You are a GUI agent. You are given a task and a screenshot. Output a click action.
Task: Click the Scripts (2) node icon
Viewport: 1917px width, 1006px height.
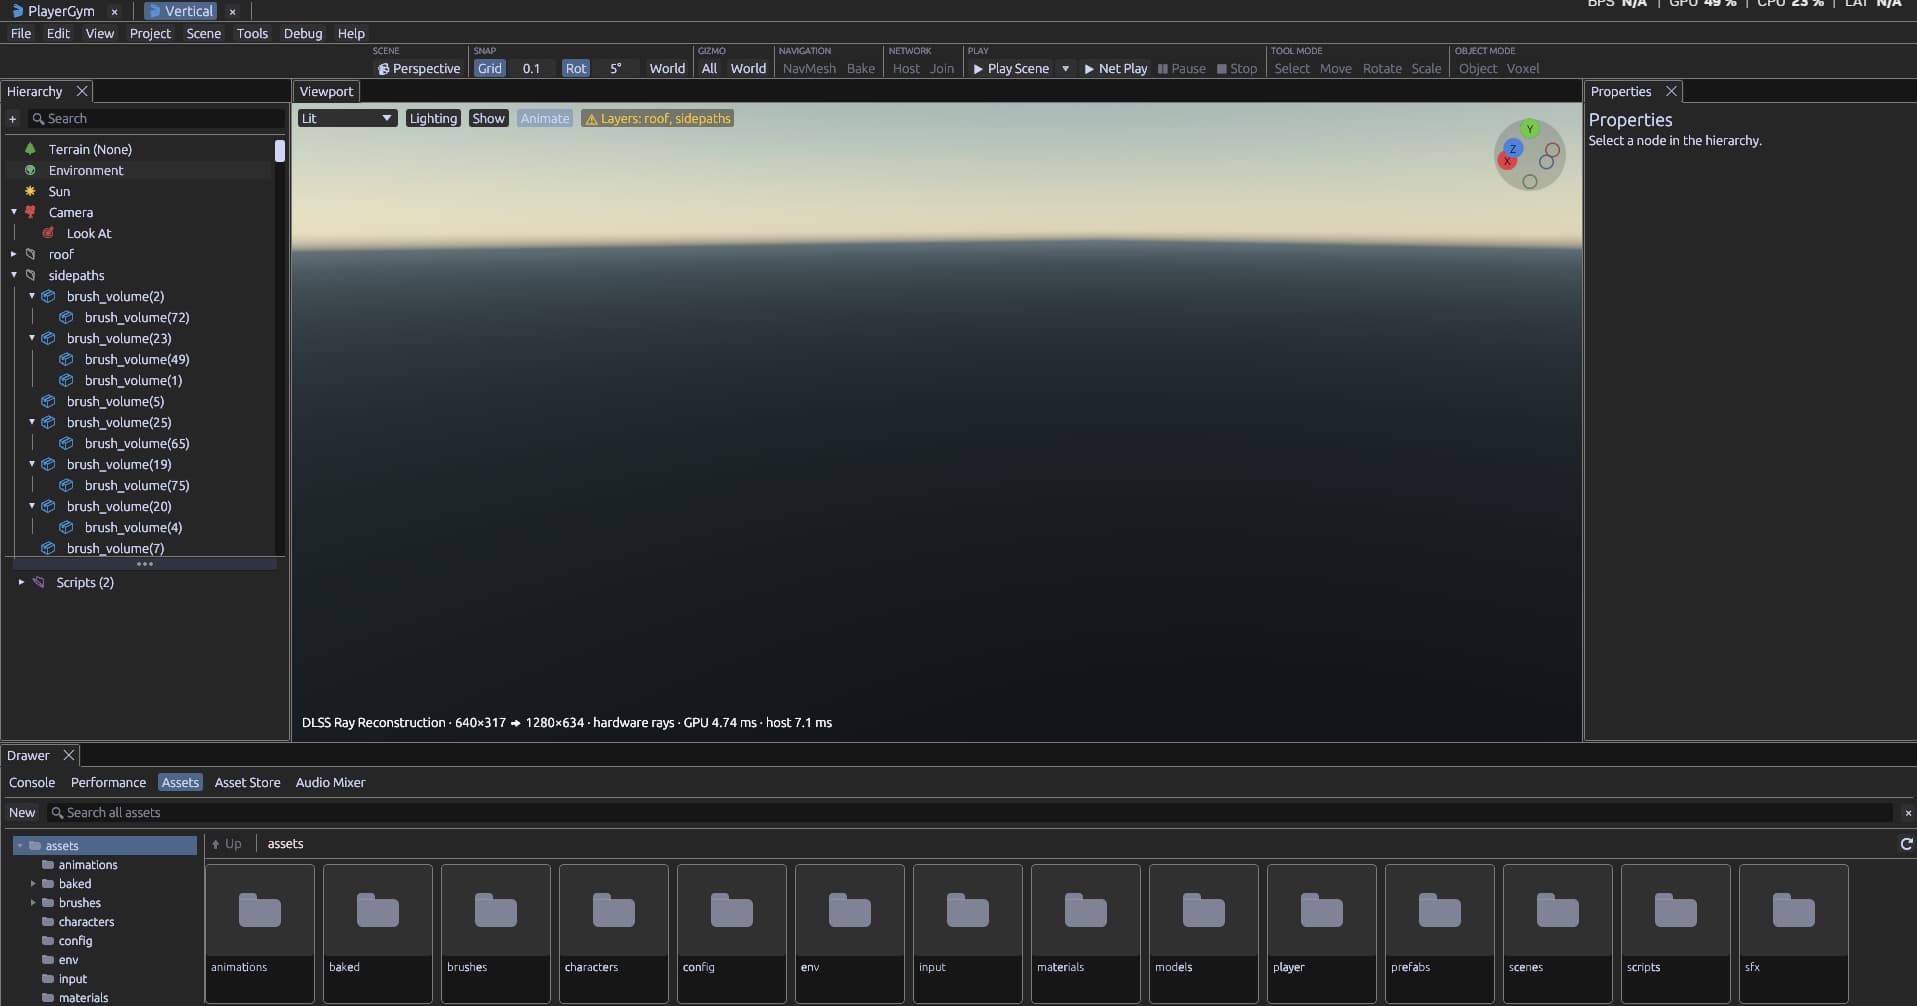pyautogui.click(x=38, y=582)
